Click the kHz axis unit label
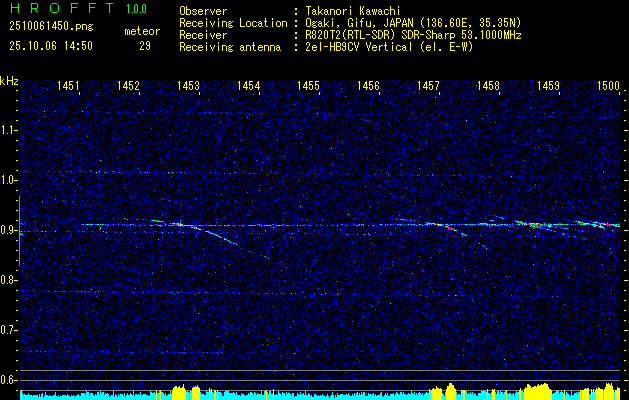629x400 pixels. (x=9, y=81)
